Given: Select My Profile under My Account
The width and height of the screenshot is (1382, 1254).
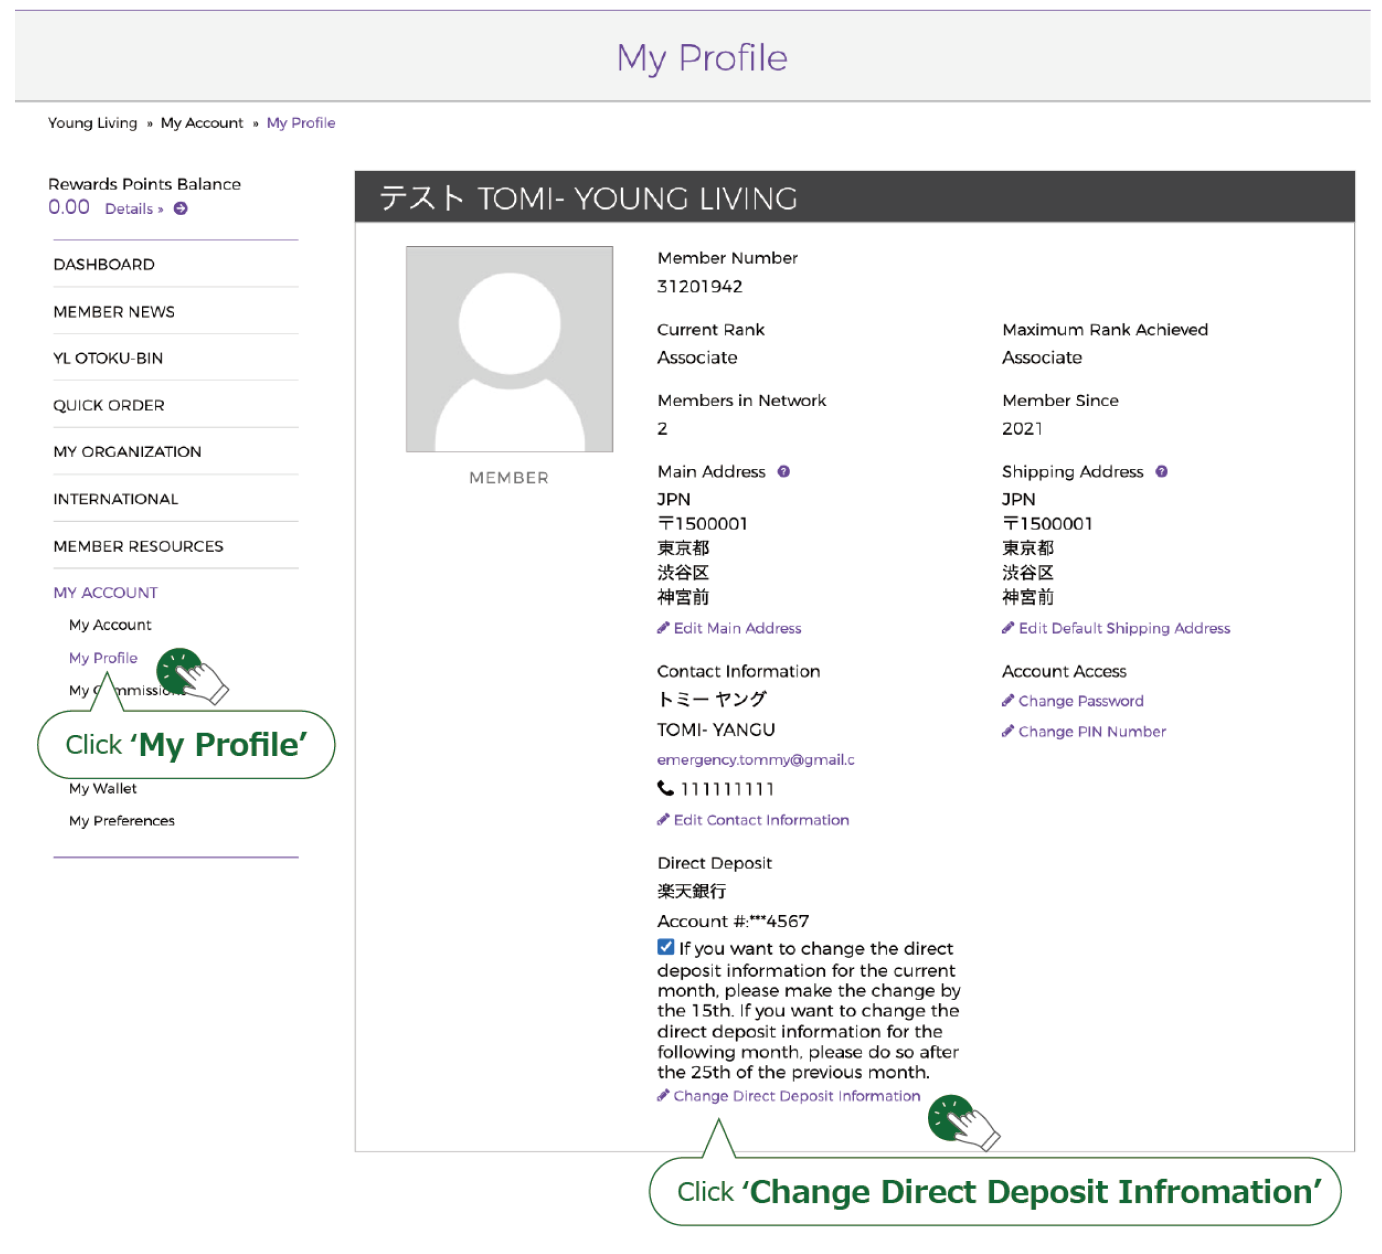Looking at the screenshot, I should [x=103, y=658].
